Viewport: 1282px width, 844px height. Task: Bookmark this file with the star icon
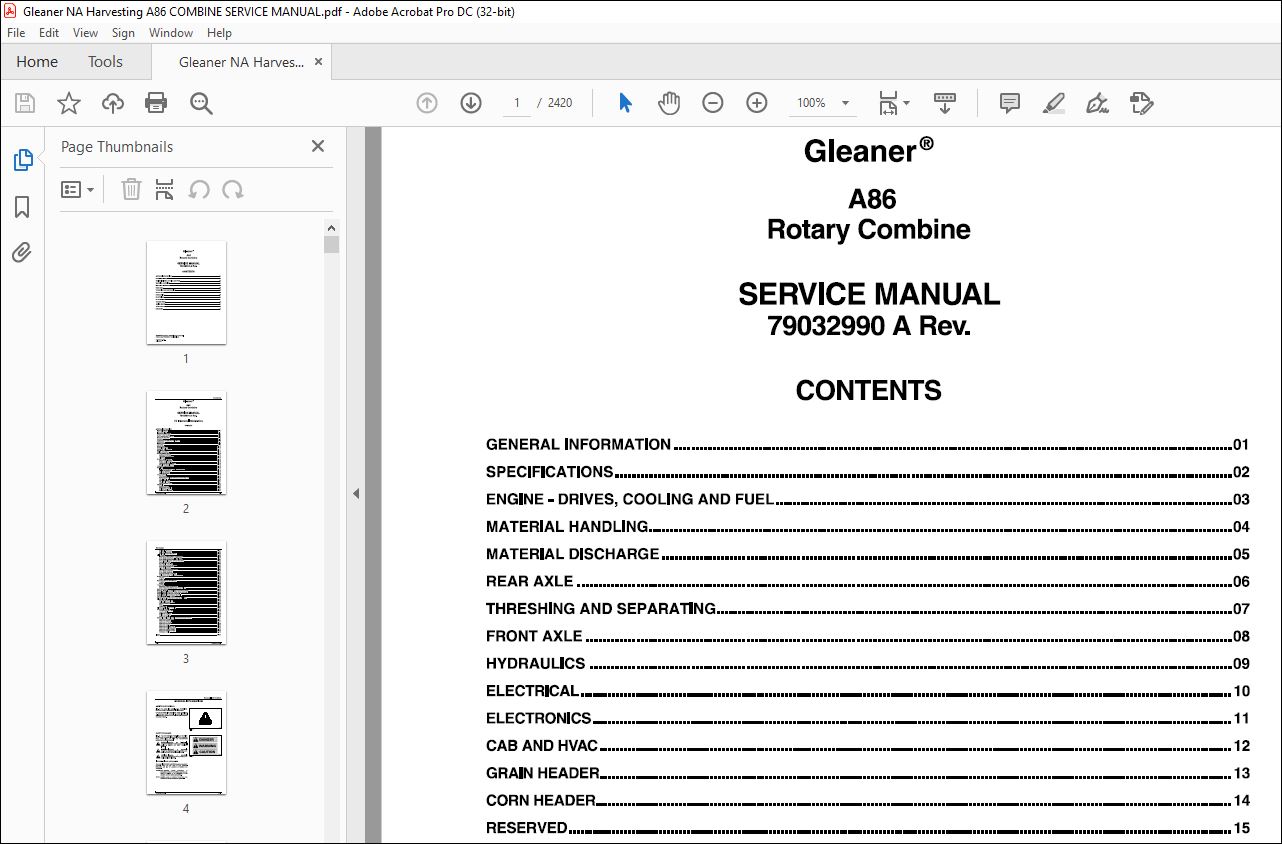point(68,103)
